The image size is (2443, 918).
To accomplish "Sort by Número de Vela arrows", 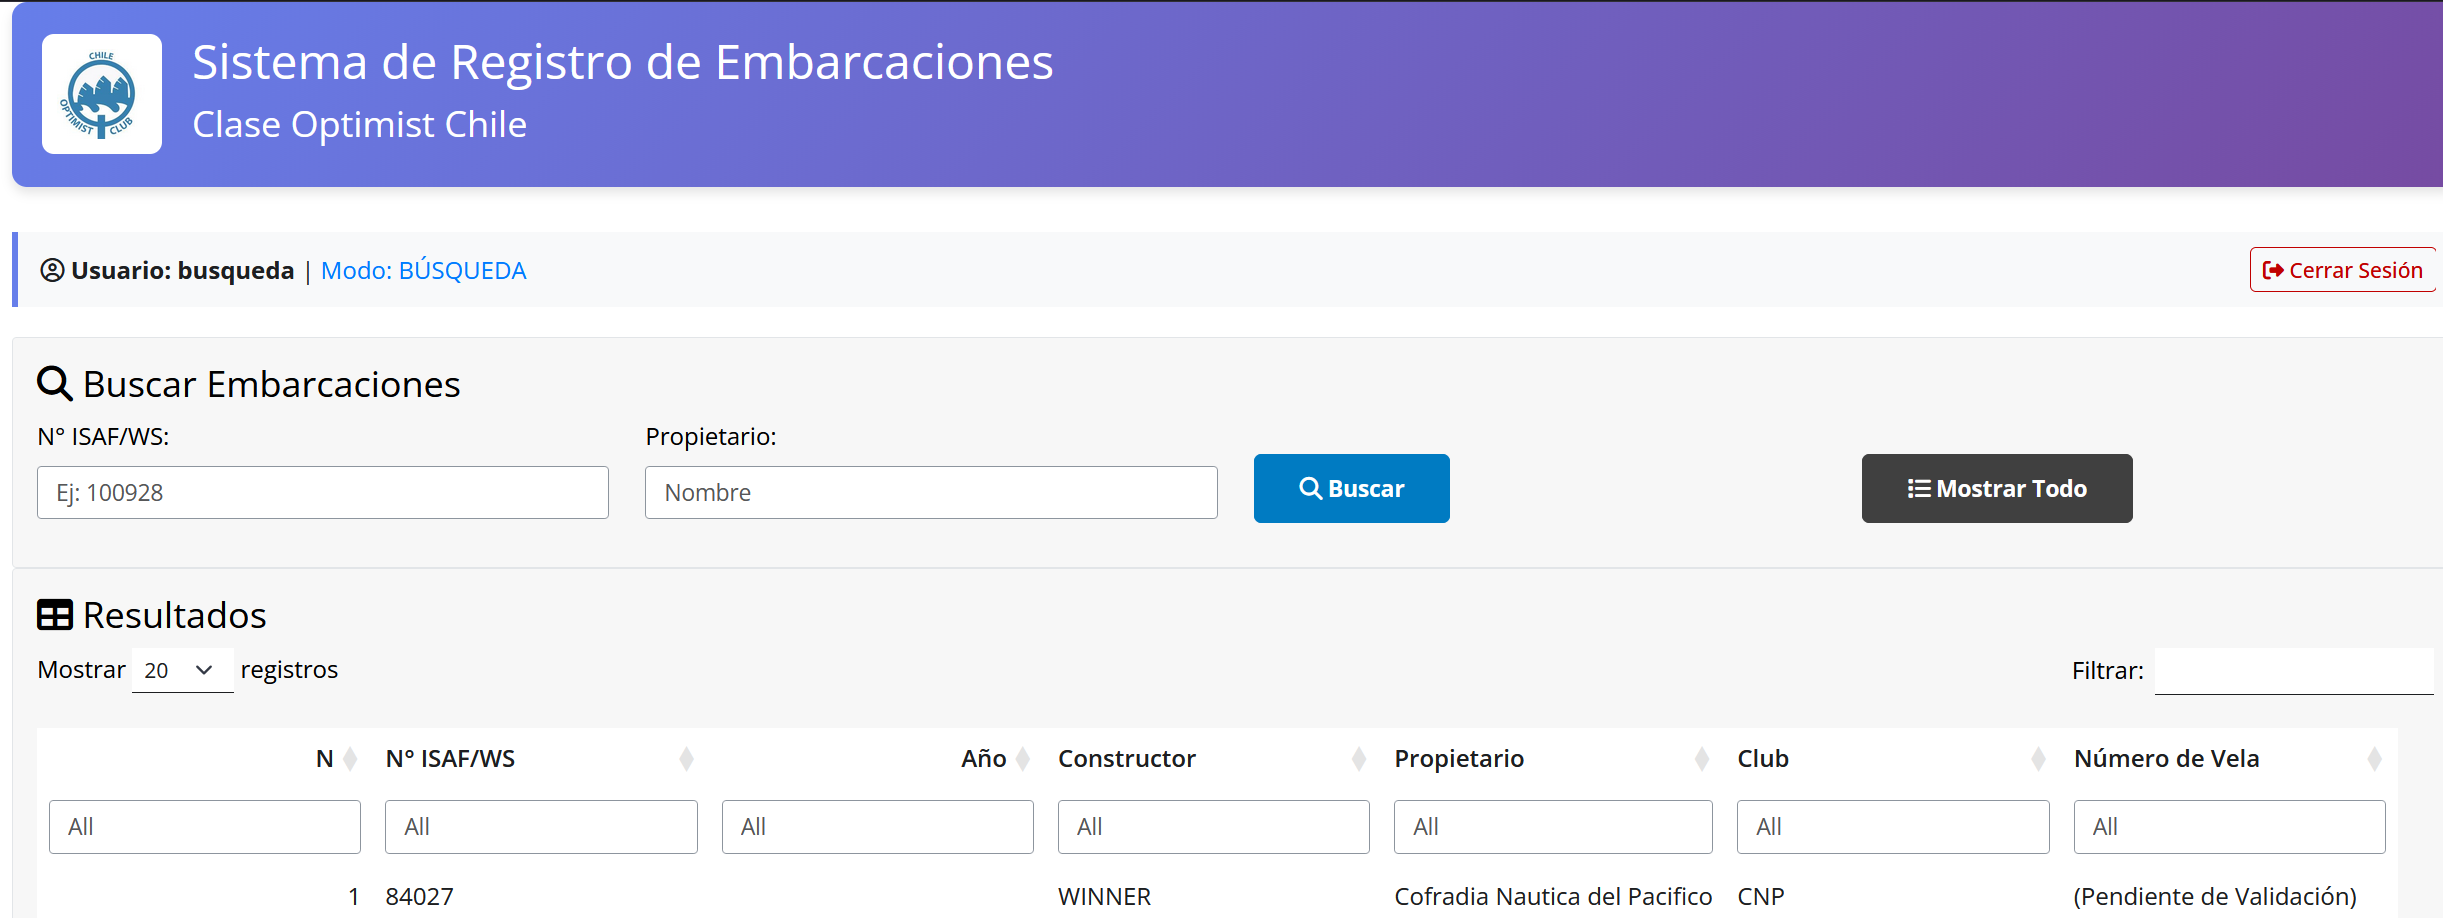I will pyautogui.click(x=2374, y=759).
